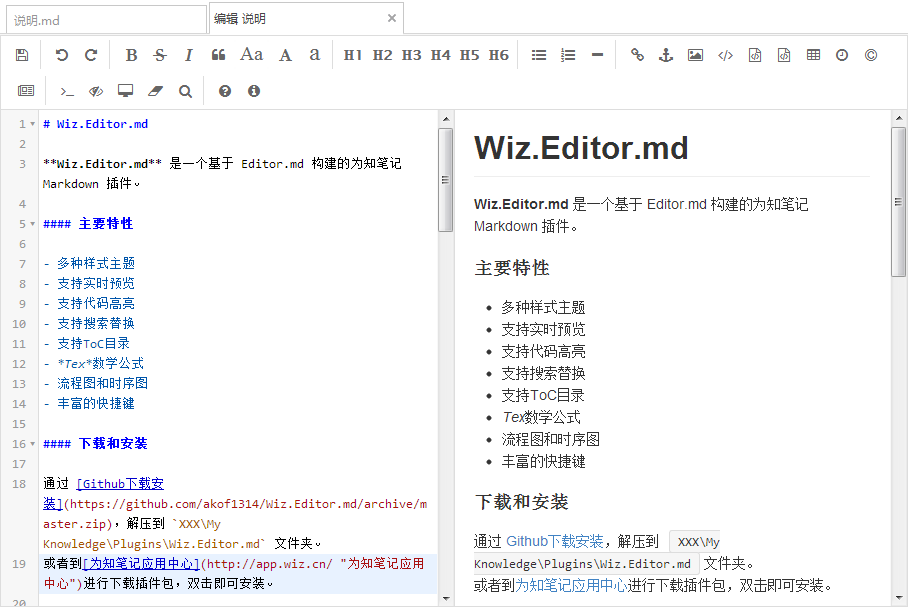Viewport: 908px width, 607px height.
Task: Insert inline code
Action: (x=725, y=55)
